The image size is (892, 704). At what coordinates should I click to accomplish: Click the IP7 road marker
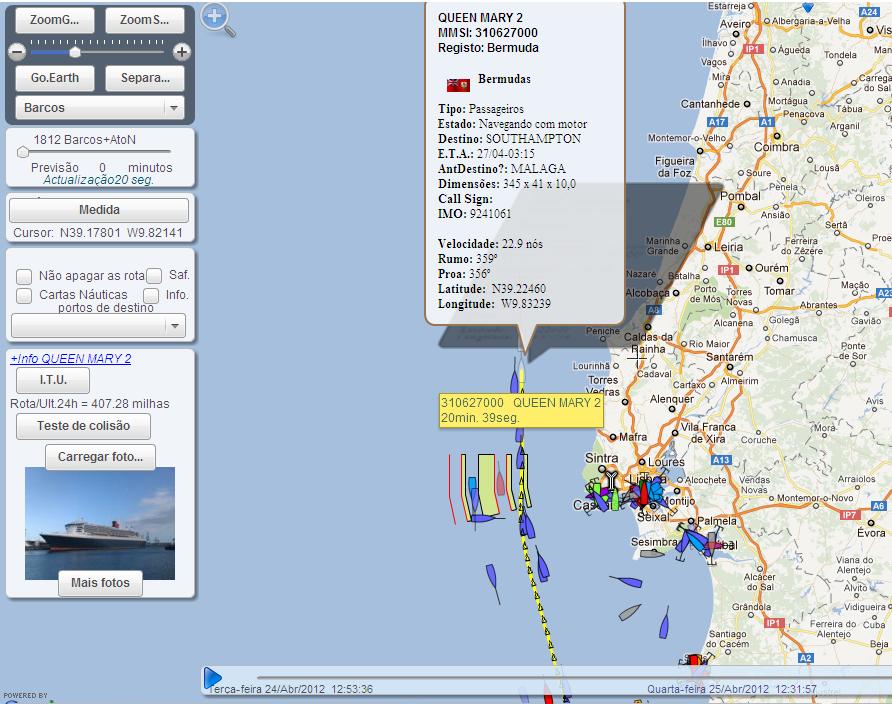849,515
